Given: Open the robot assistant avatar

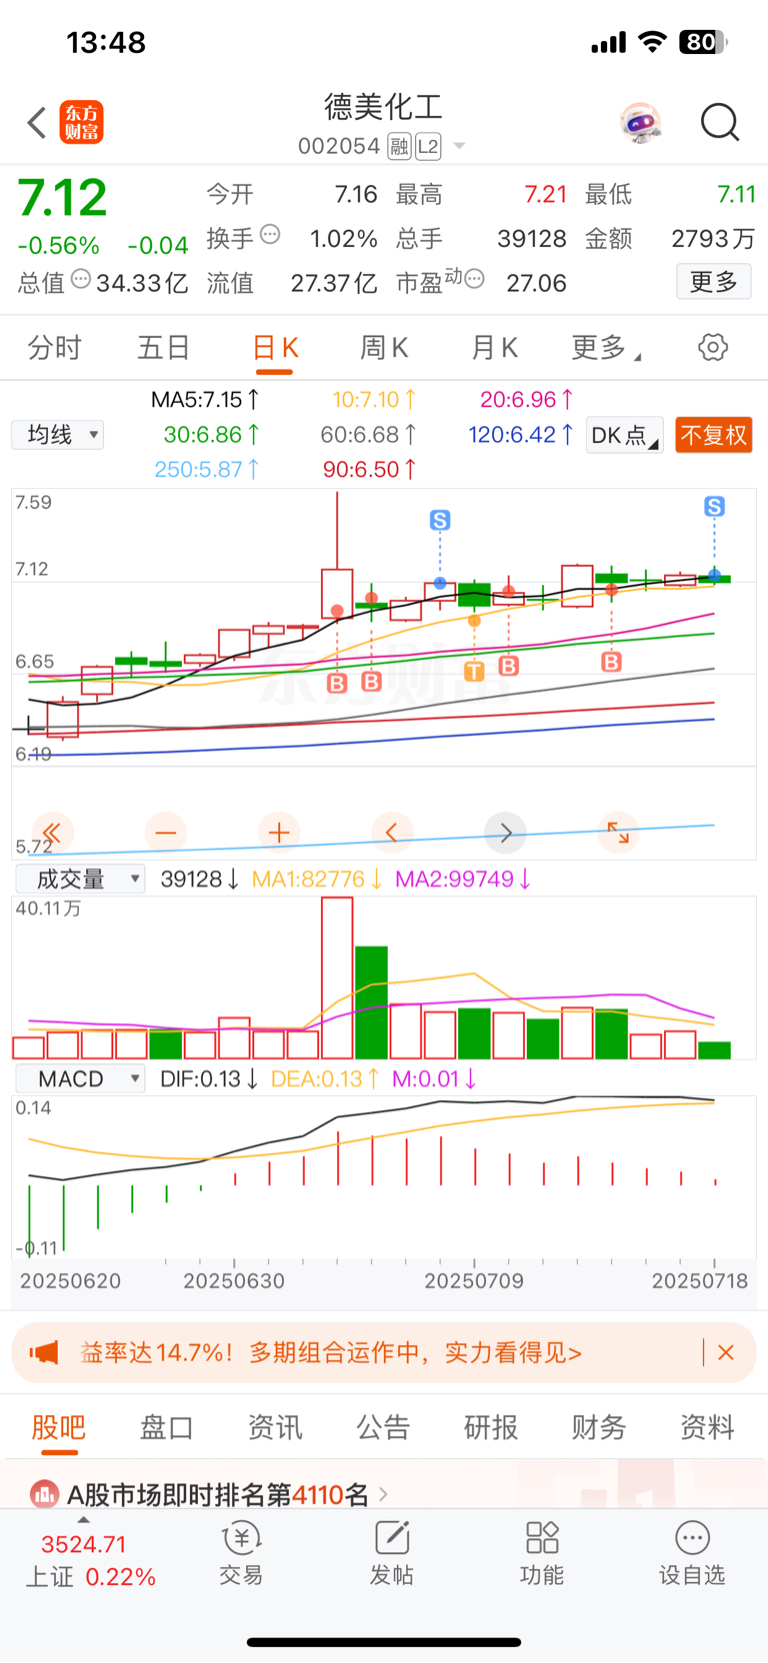Looking at the screenshot, I should point(640,122).
